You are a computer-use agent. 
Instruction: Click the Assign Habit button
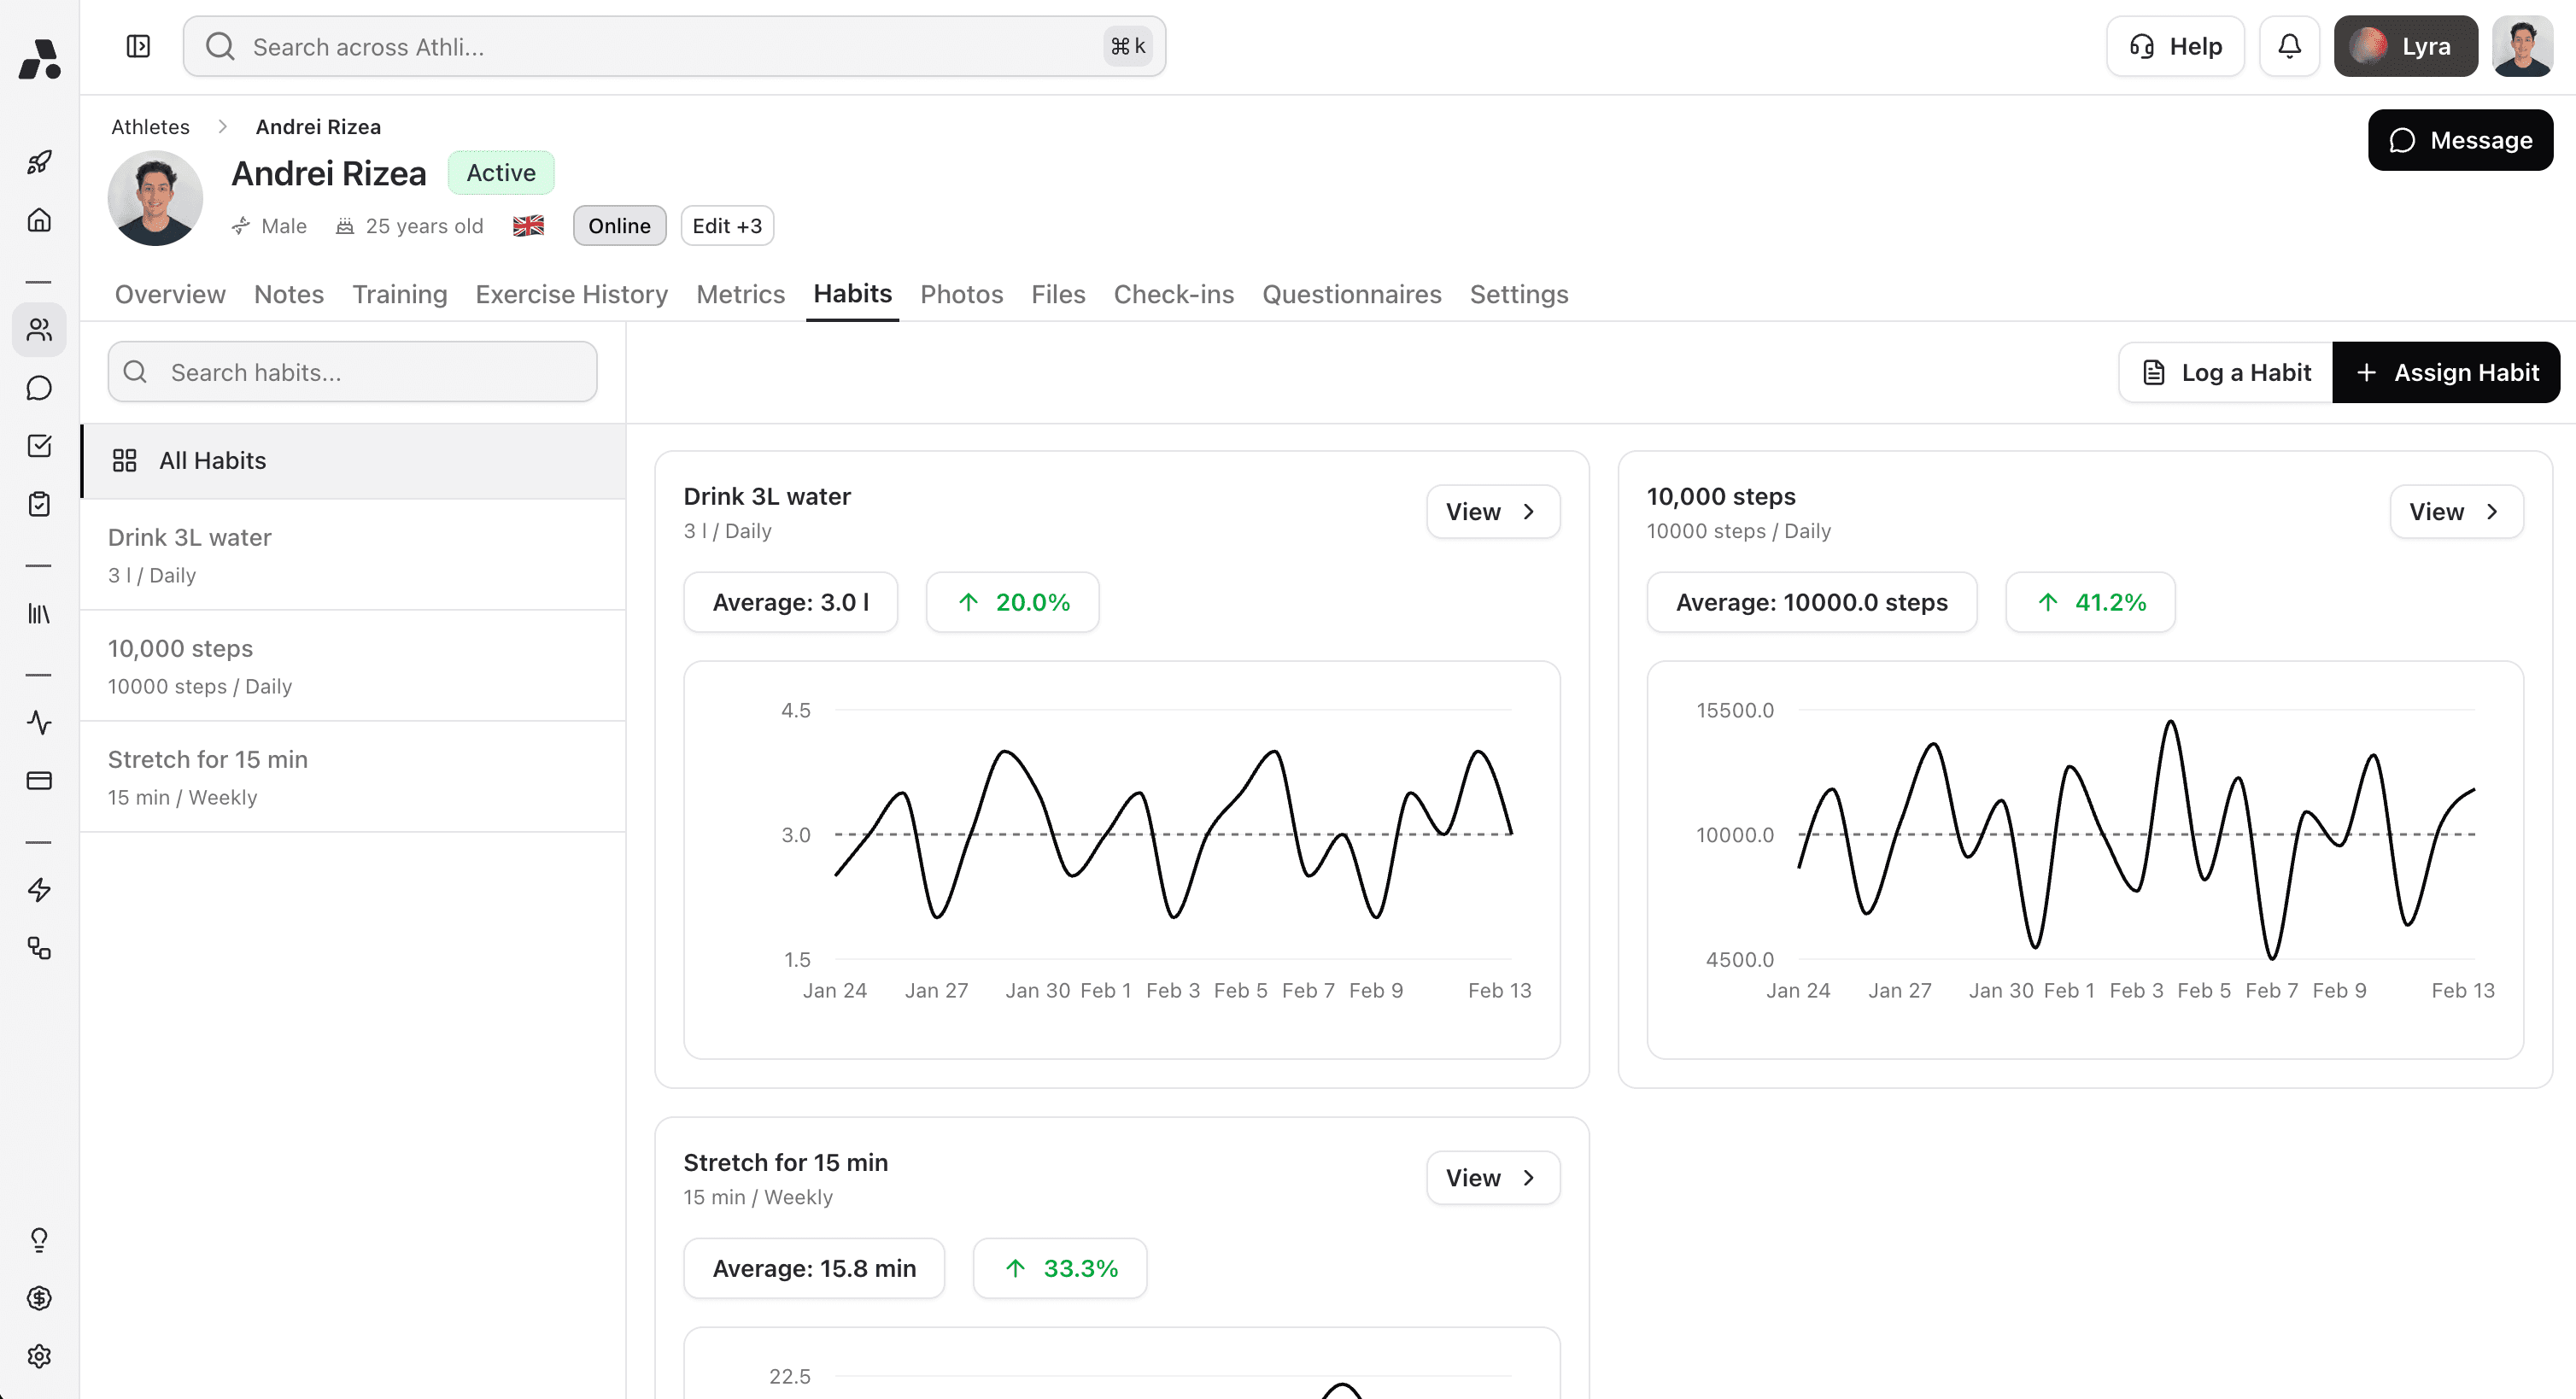(2446, 372)
